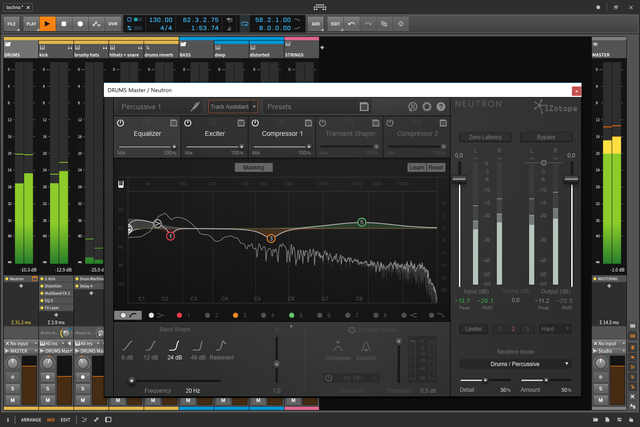Toggle Compressor 1 module power

(255, 123)
